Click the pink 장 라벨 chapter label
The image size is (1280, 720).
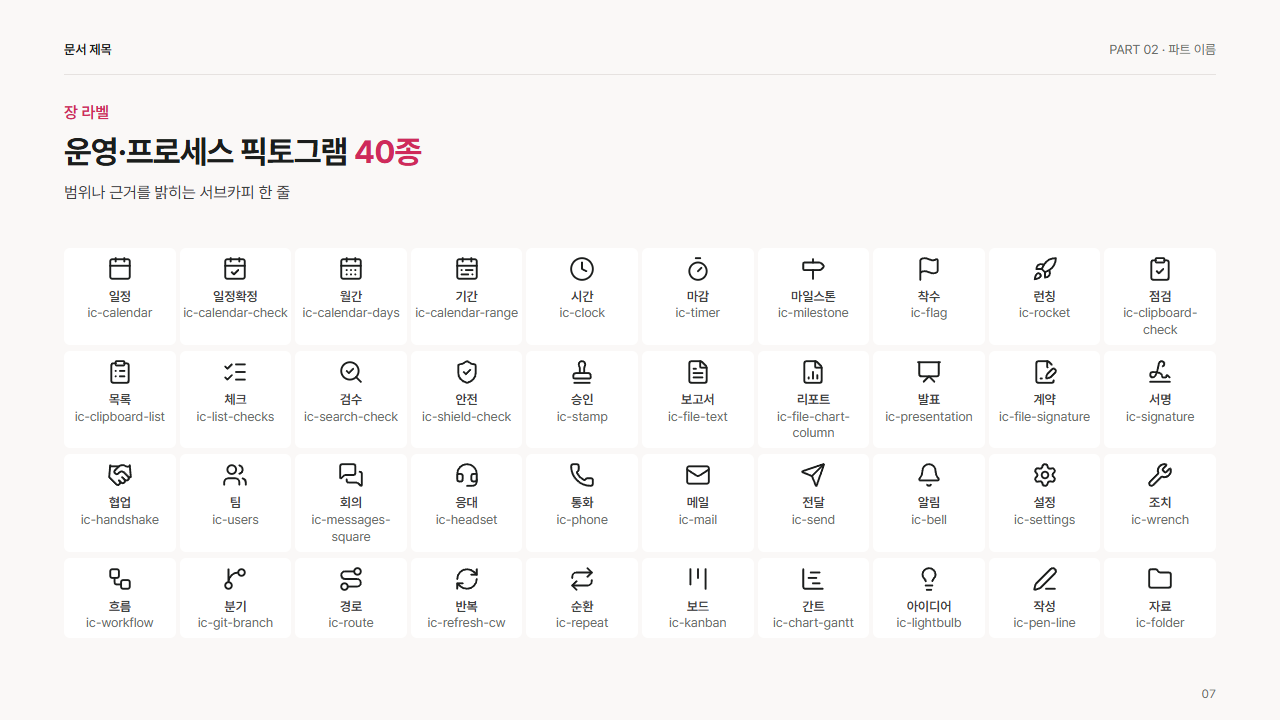pyautogui.click(x=86, y=112)
